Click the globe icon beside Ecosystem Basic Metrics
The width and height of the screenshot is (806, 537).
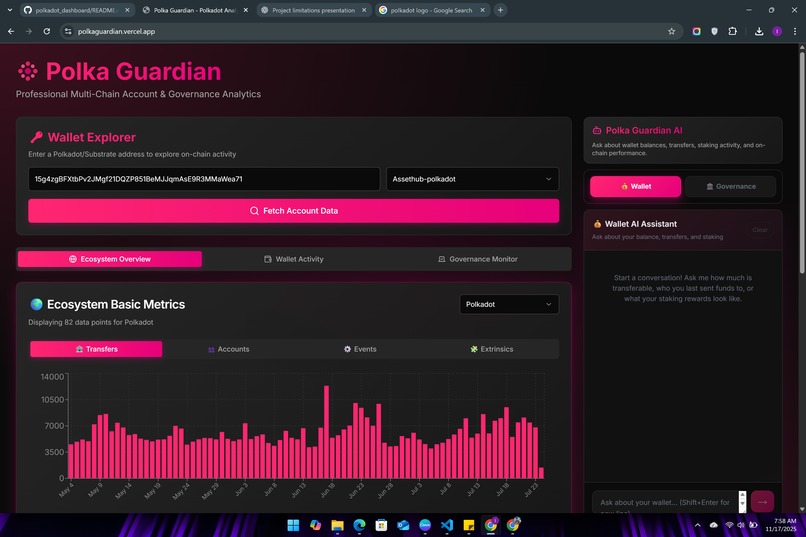click(36, 304)
